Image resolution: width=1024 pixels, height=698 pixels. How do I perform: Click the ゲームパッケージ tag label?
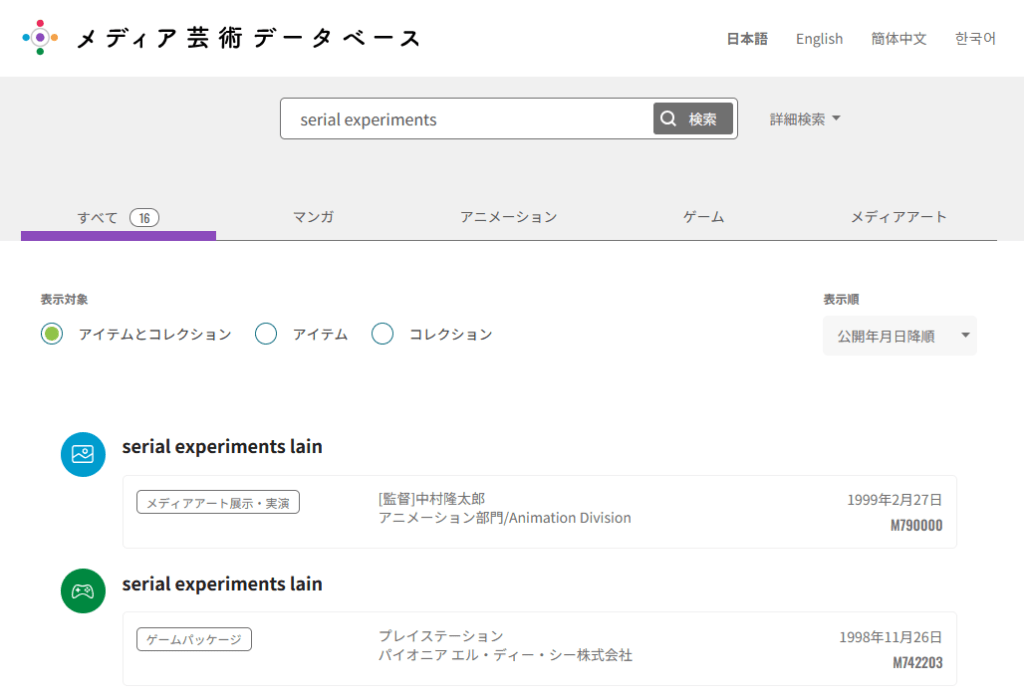click(x=194, y=639)
